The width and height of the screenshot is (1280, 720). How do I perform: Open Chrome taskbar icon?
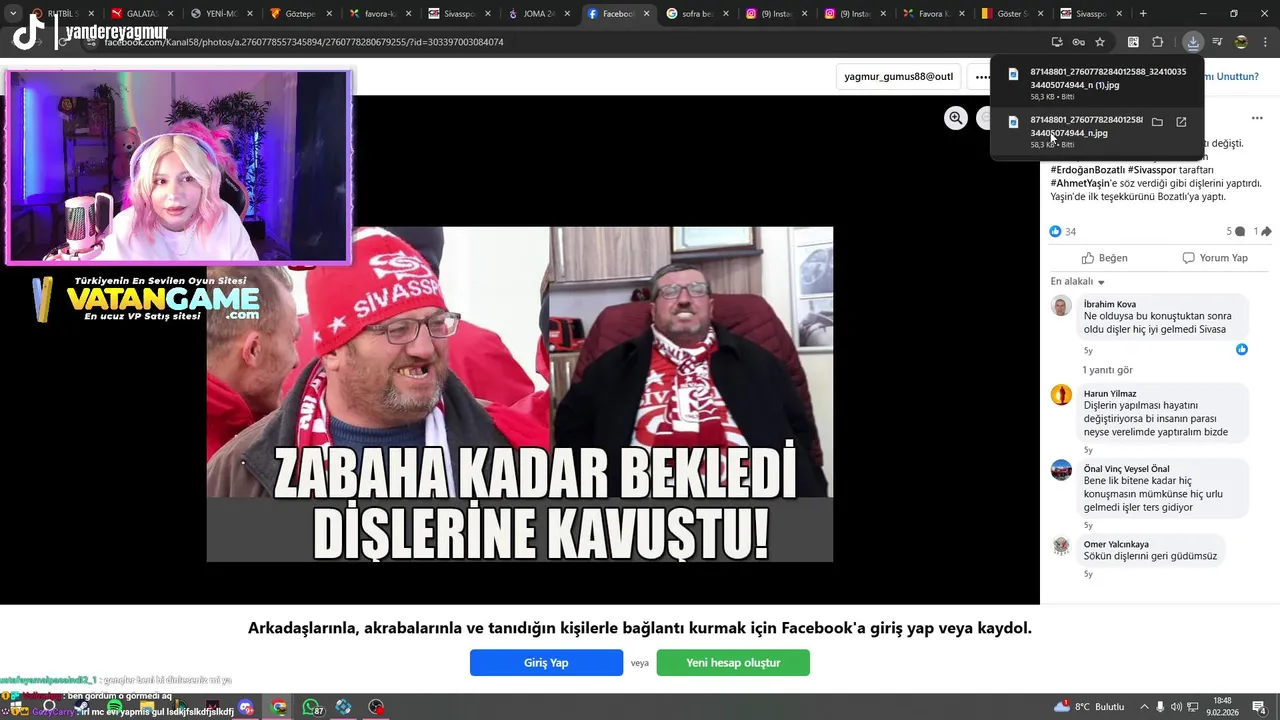[279, 708]
